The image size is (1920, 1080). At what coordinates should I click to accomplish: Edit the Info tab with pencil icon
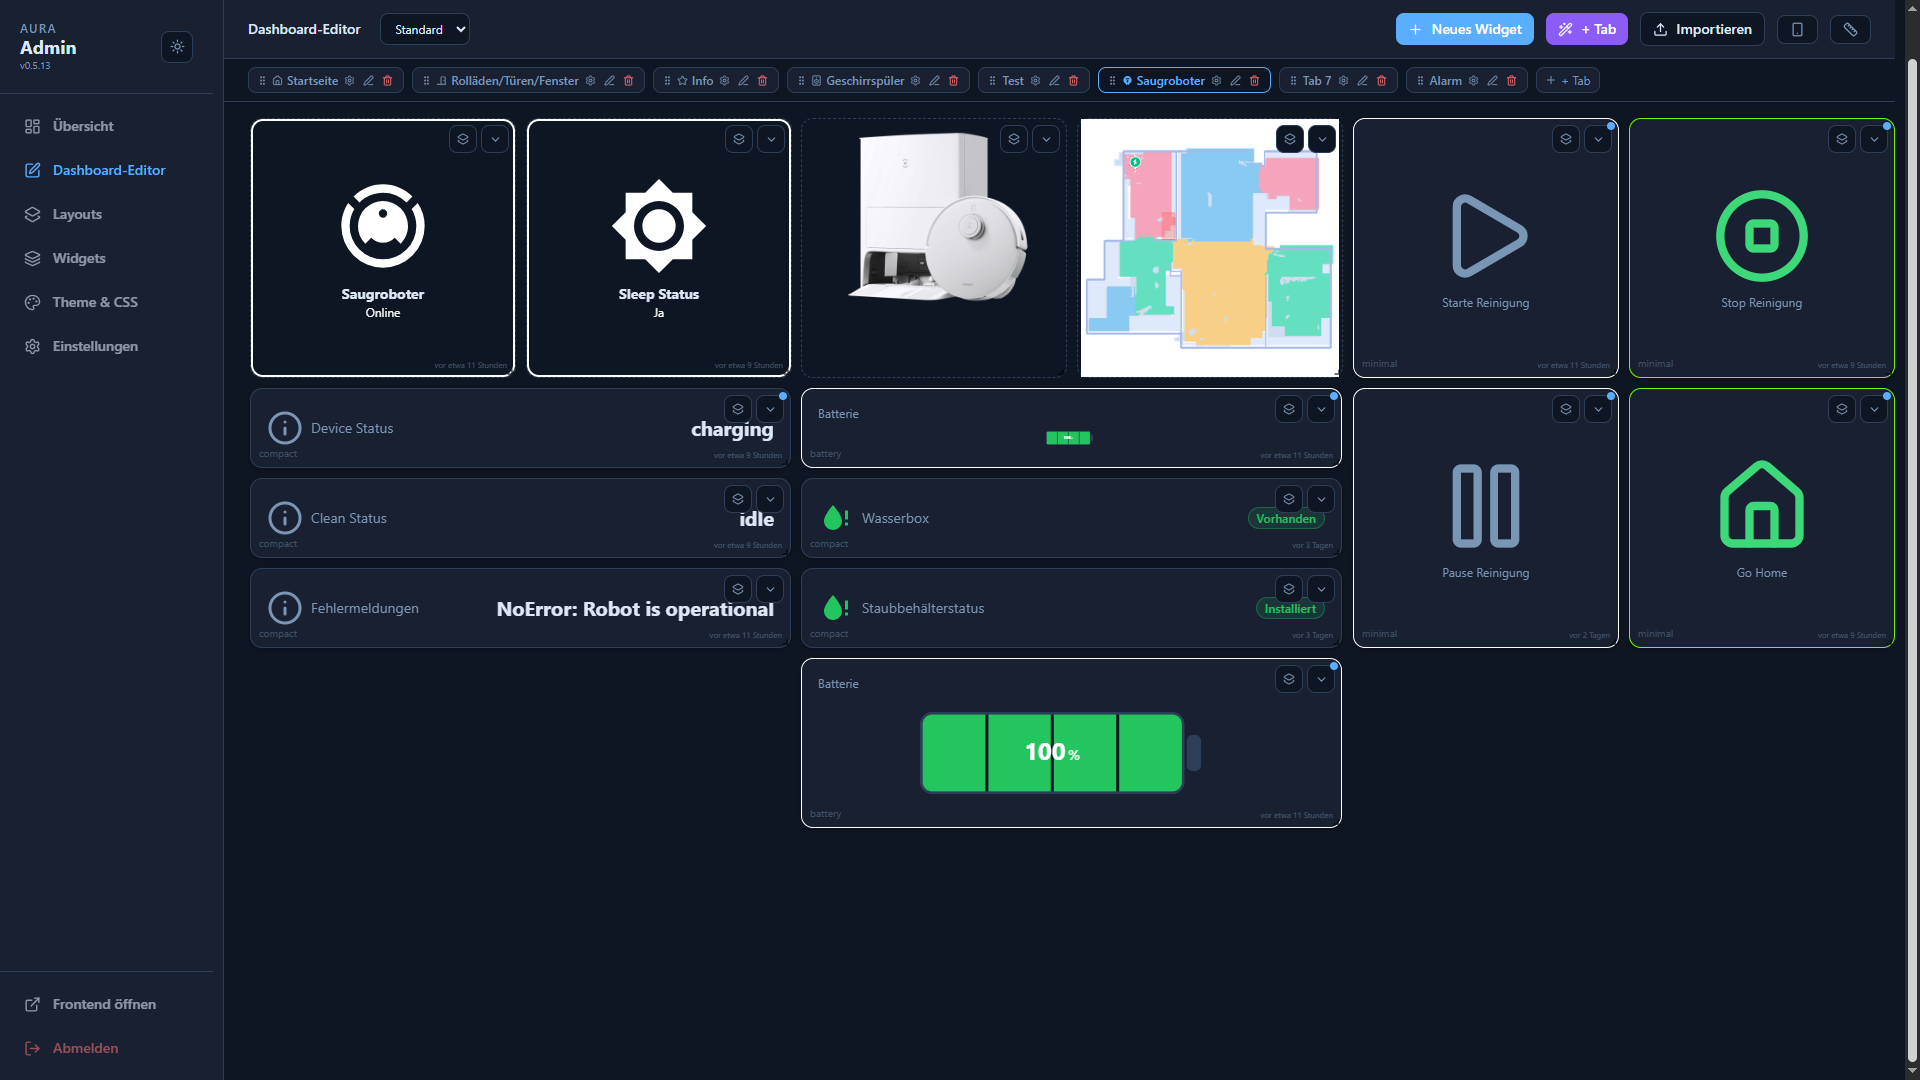743,81
